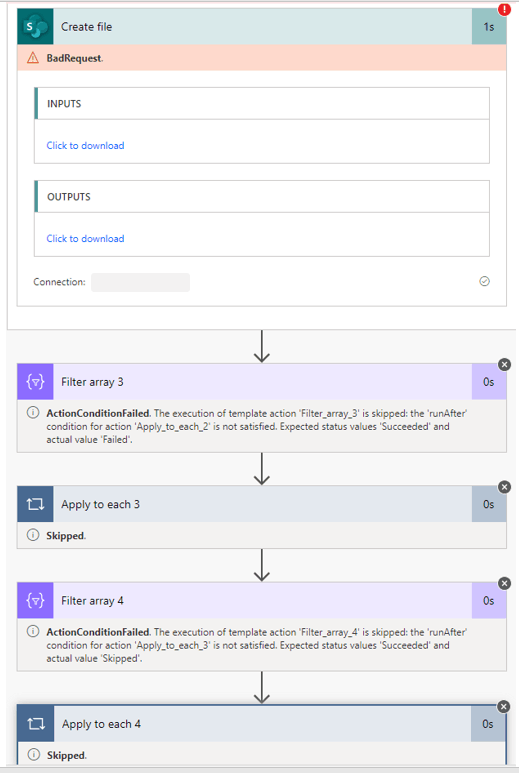
Task: Click the INPUTS section header
Action: coord(262,104)
